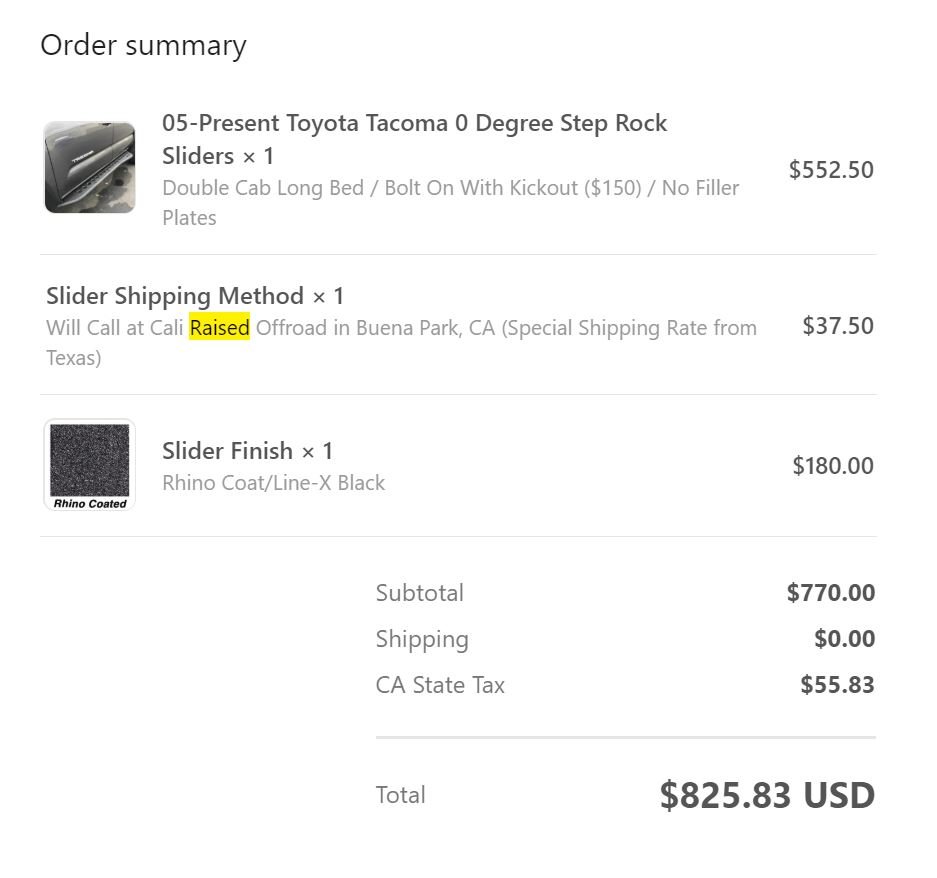Image resolution: width=937 pixels, height=878 pixels.
Task: Click the $0.00 shipping amount
Action: tap(845, 638)
